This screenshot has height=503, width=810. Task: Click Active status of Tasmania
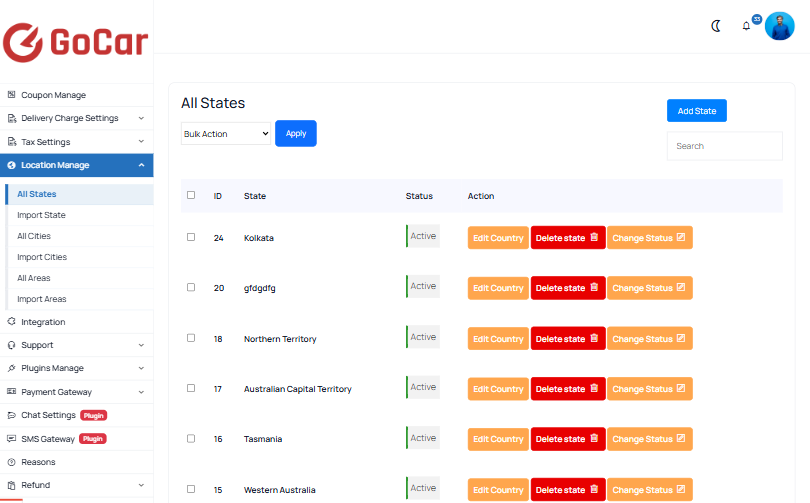(423, 438)
